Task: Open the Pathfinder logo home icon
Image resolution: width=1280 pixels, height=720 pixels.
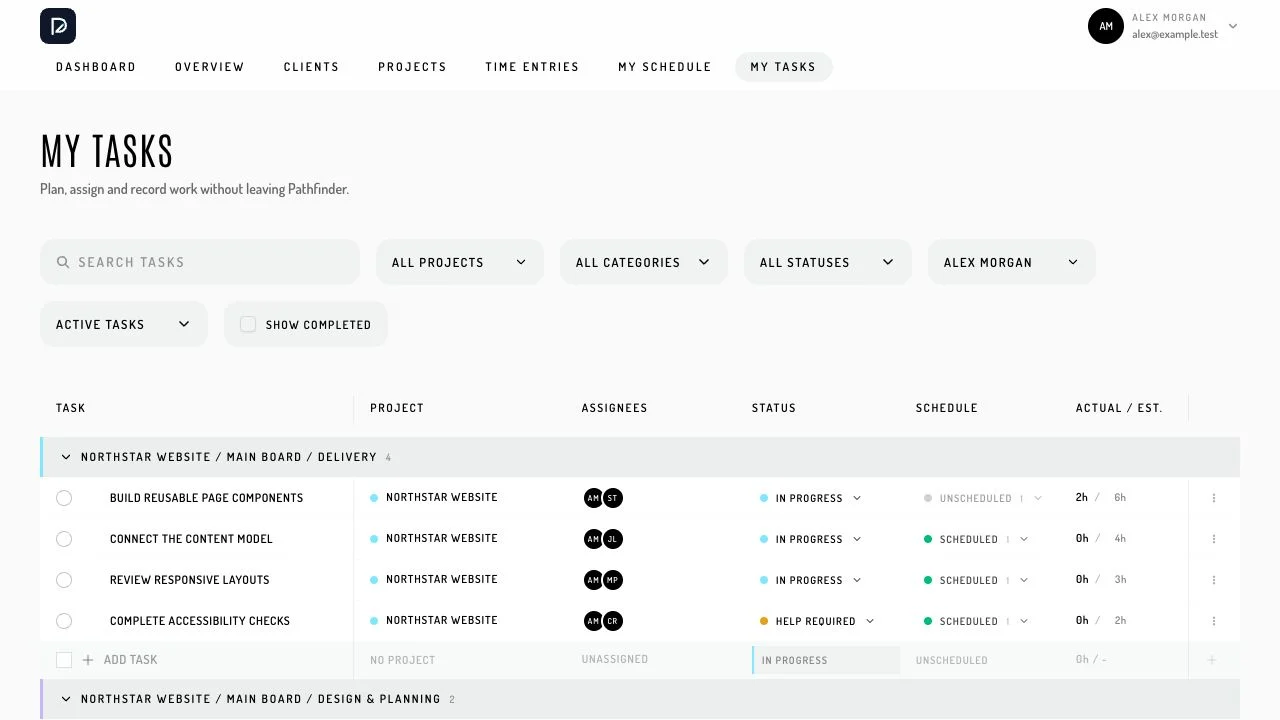Action: 58,26
